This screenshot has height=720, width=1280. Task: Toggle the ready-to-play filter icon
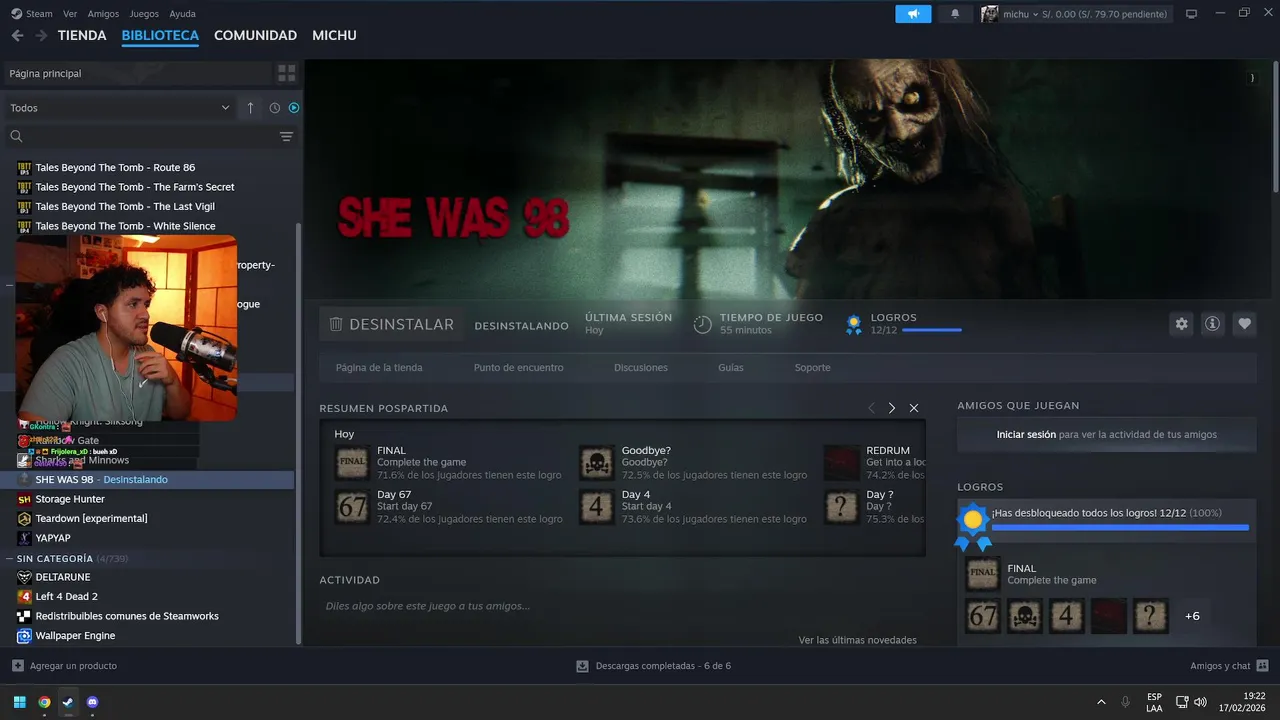294,108
